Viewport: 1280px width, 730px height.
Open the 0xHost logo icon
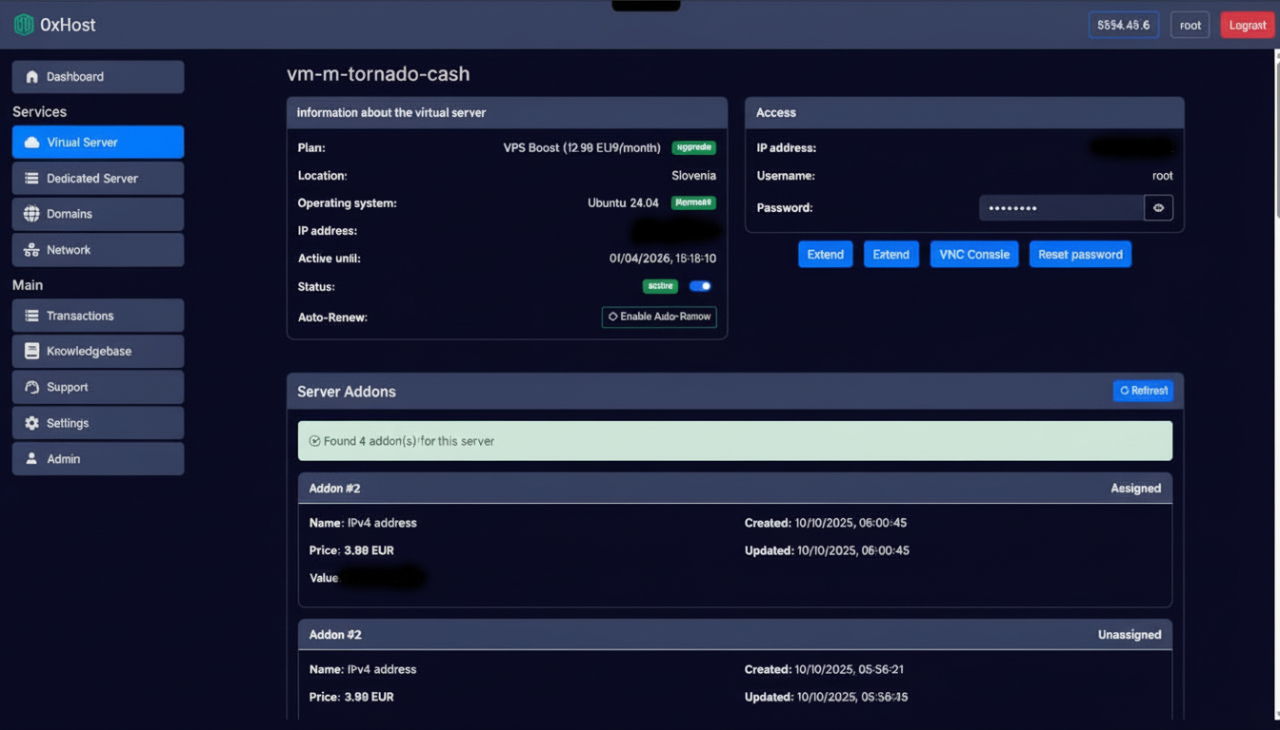(x=24, y=24)
